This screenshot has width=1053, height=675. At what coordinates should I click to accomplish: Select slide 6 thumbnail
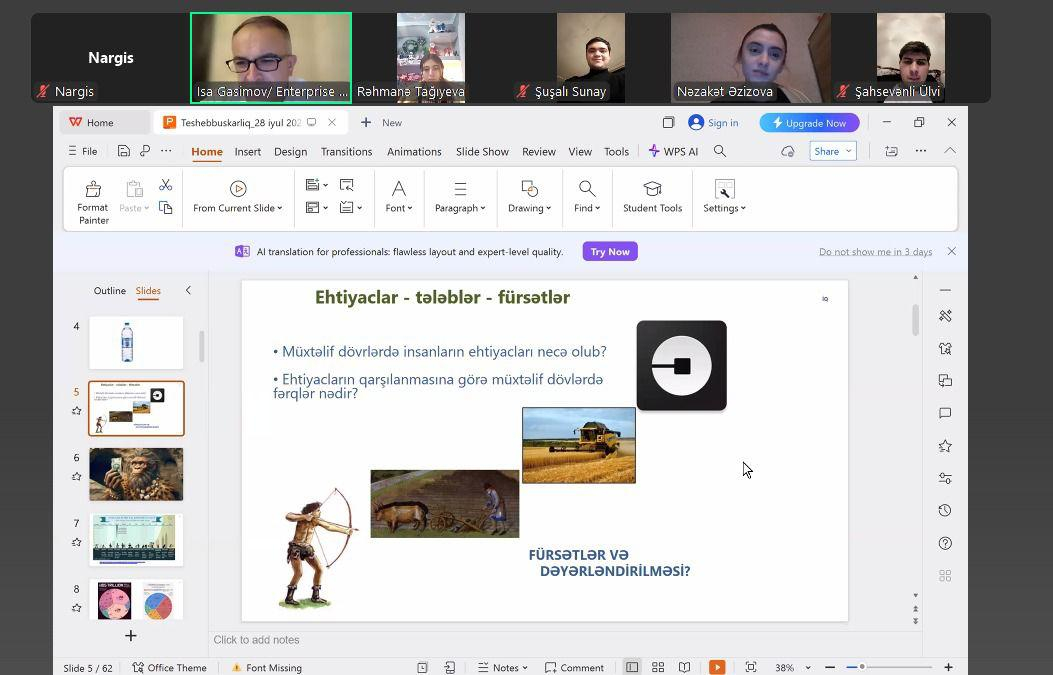coord(136,474)
